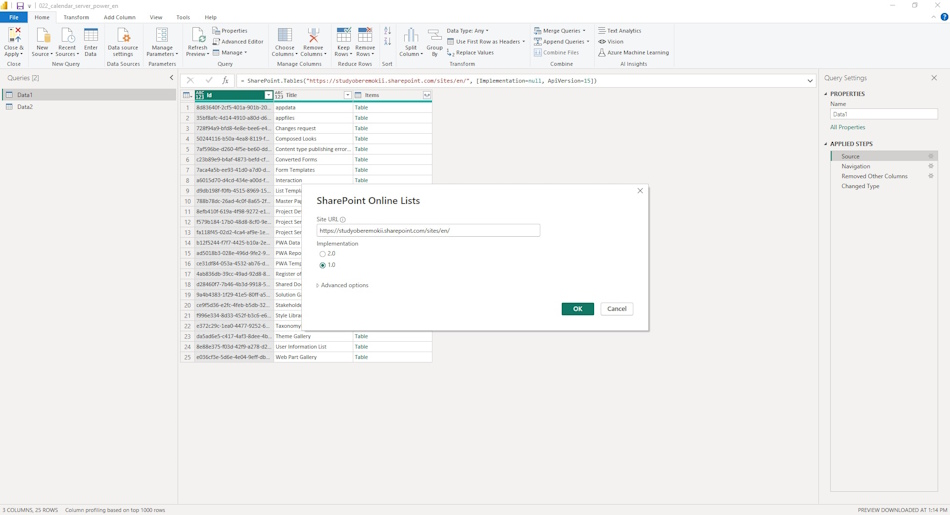Collapse the Queries pane

[171, 78]
